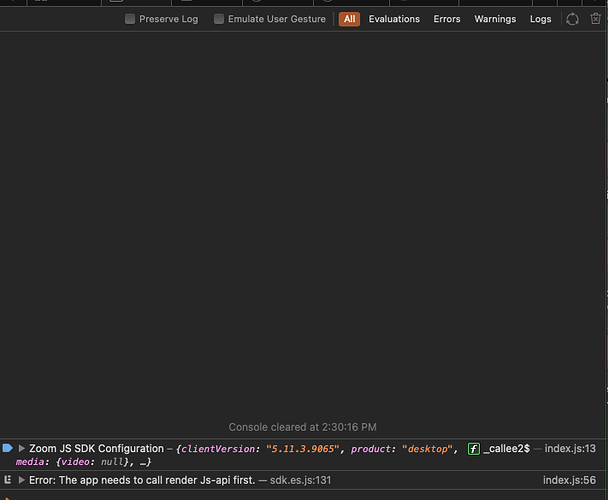This screenshot has width=608, height=500.
Task: Click the error entry level icon
Action: 7,480
